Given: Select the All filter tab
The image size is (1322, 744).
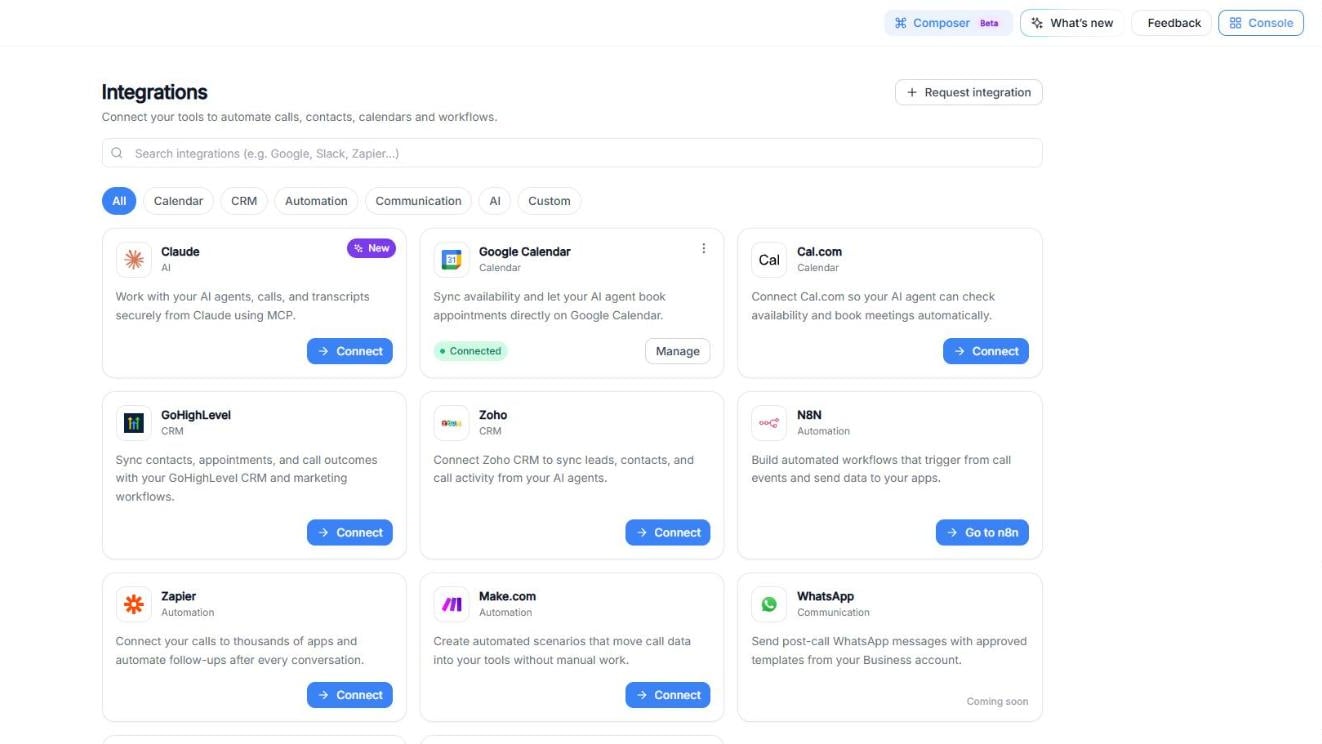Looking at the screenshot, I should (119, 201).
